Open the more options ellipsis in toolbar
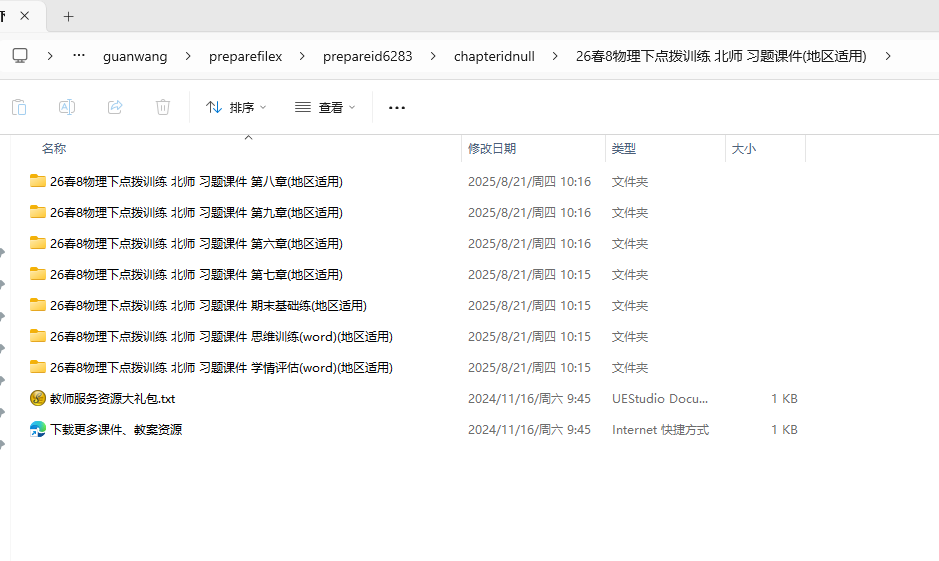 397,108
